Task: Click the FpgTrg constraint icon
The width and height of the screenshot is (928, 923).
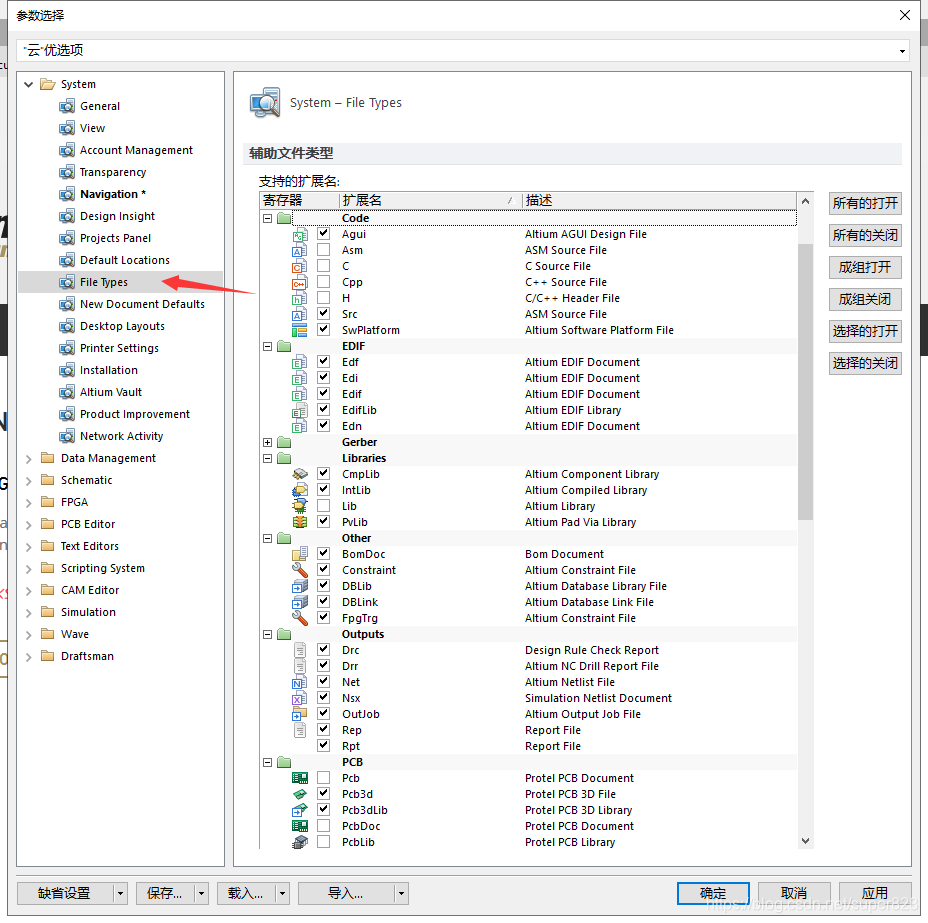Action: 299,618
